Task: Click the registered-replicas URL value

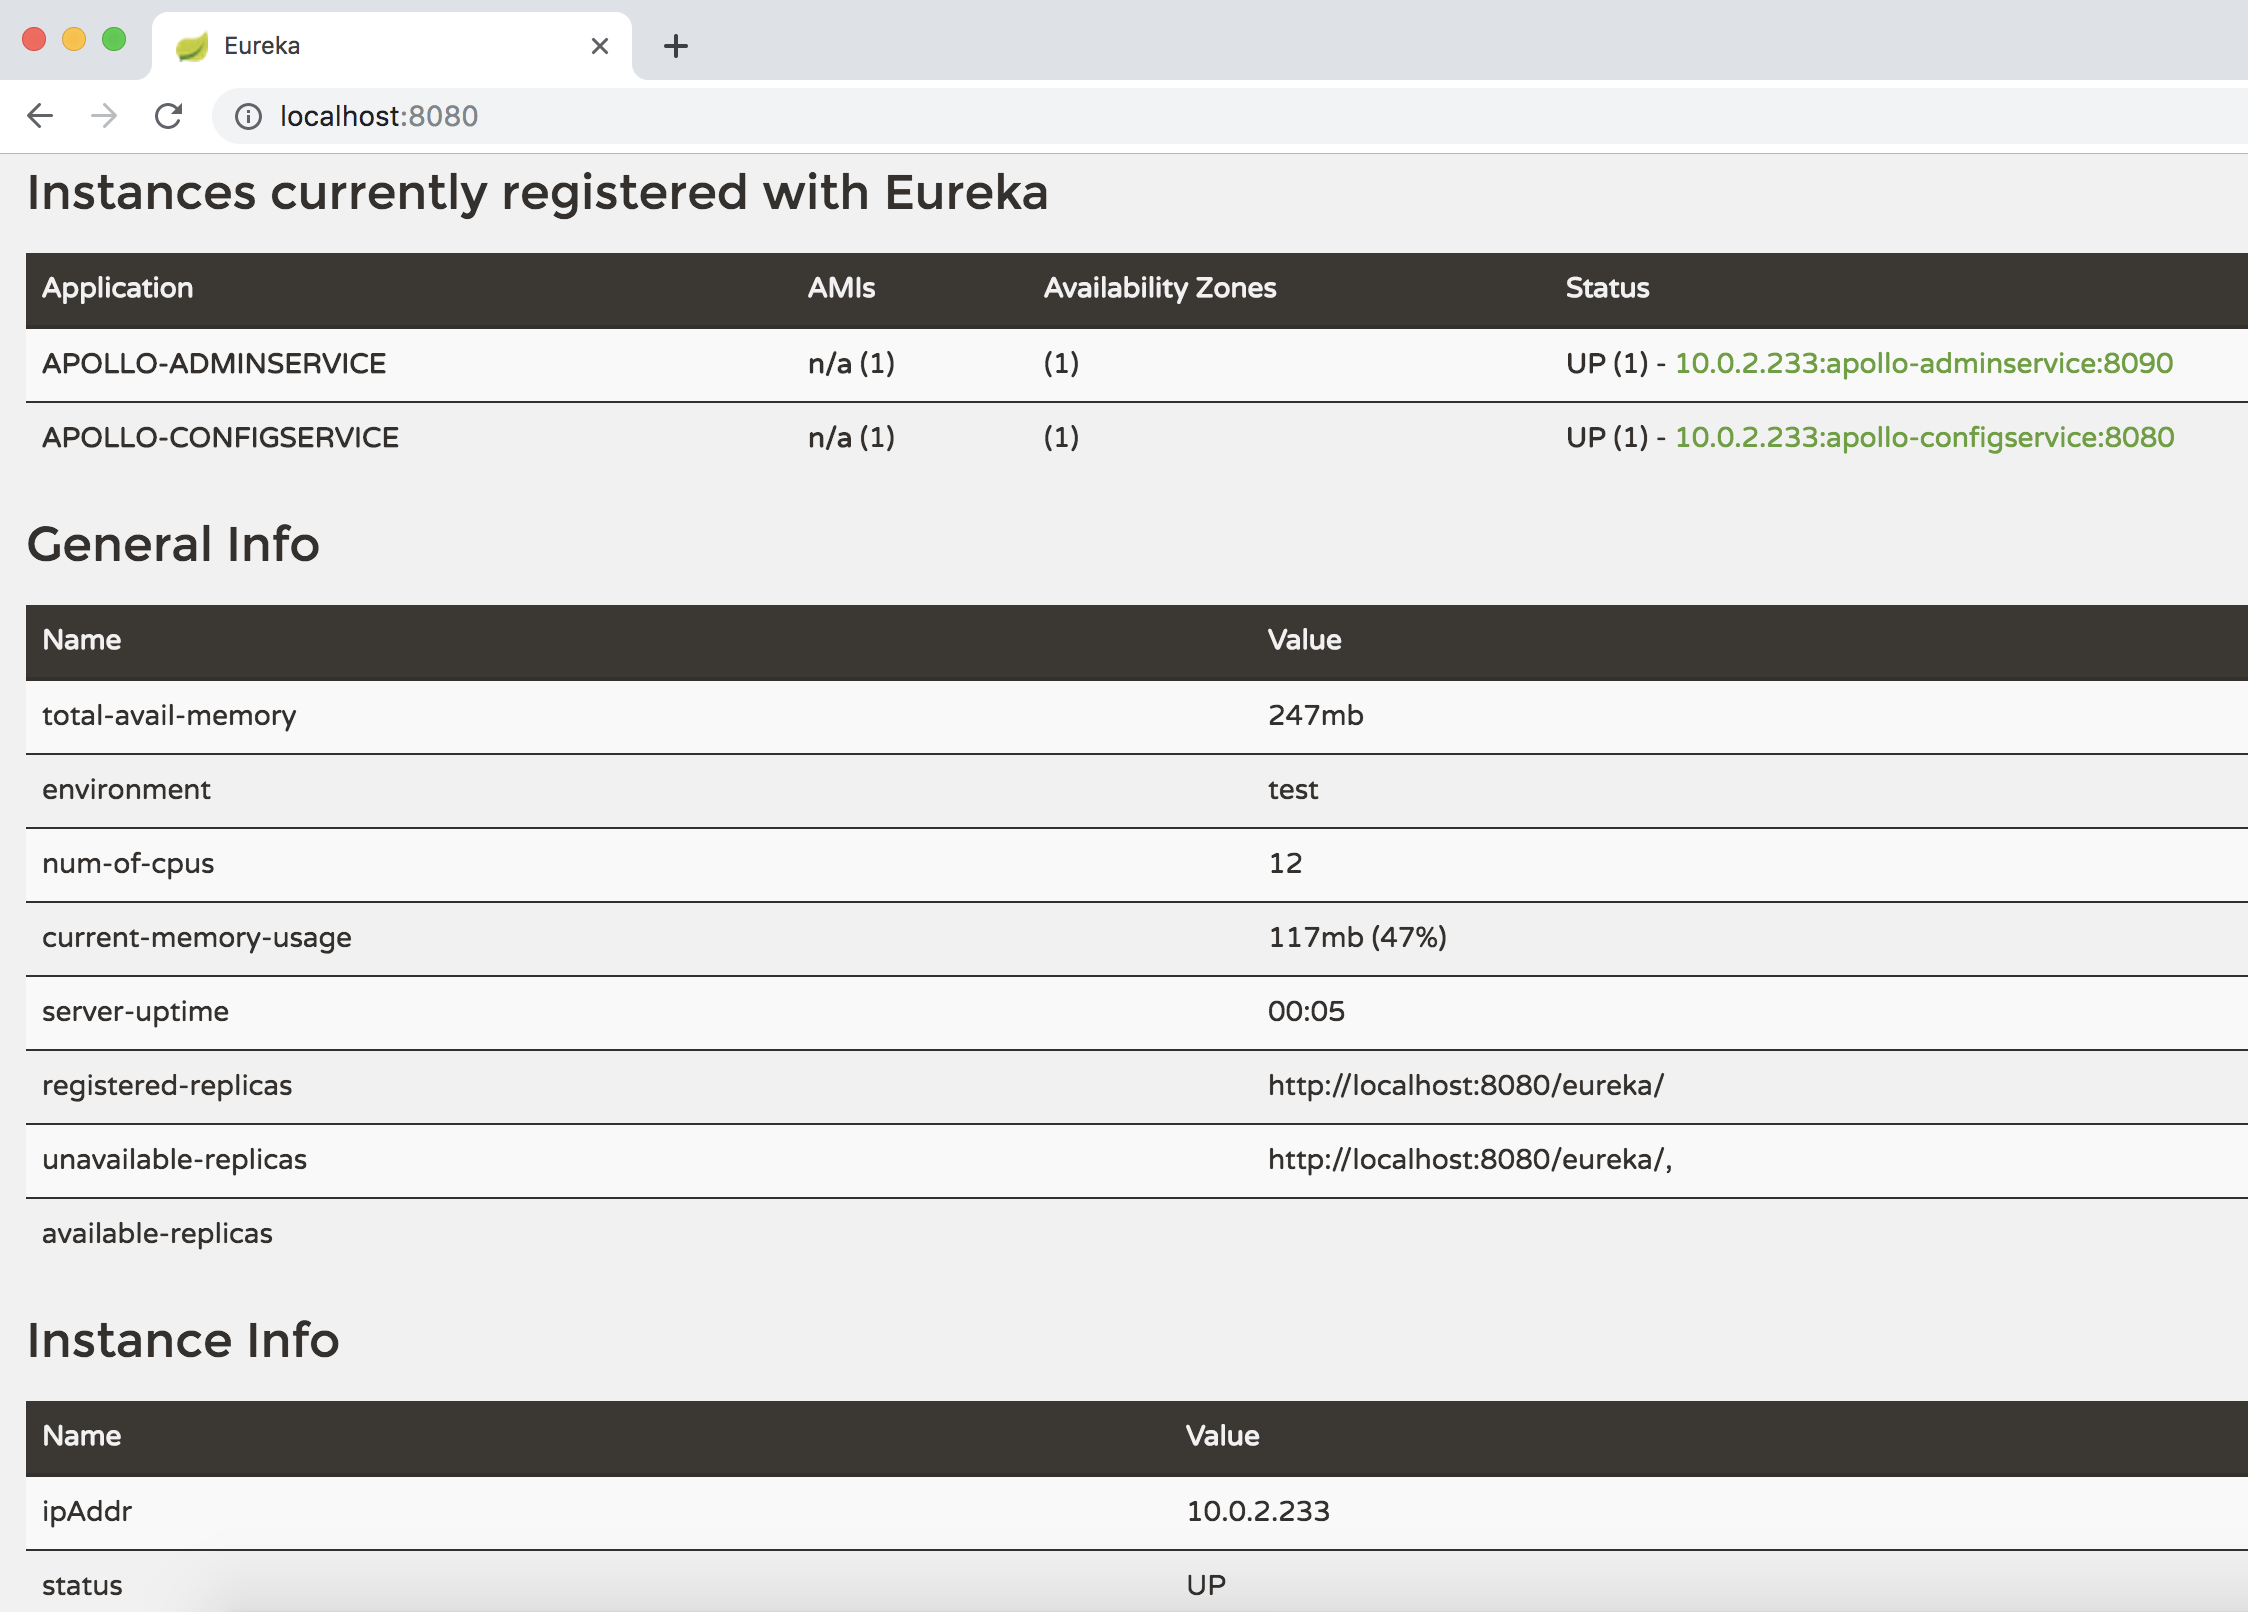Action: (x=1466, y=1086)
